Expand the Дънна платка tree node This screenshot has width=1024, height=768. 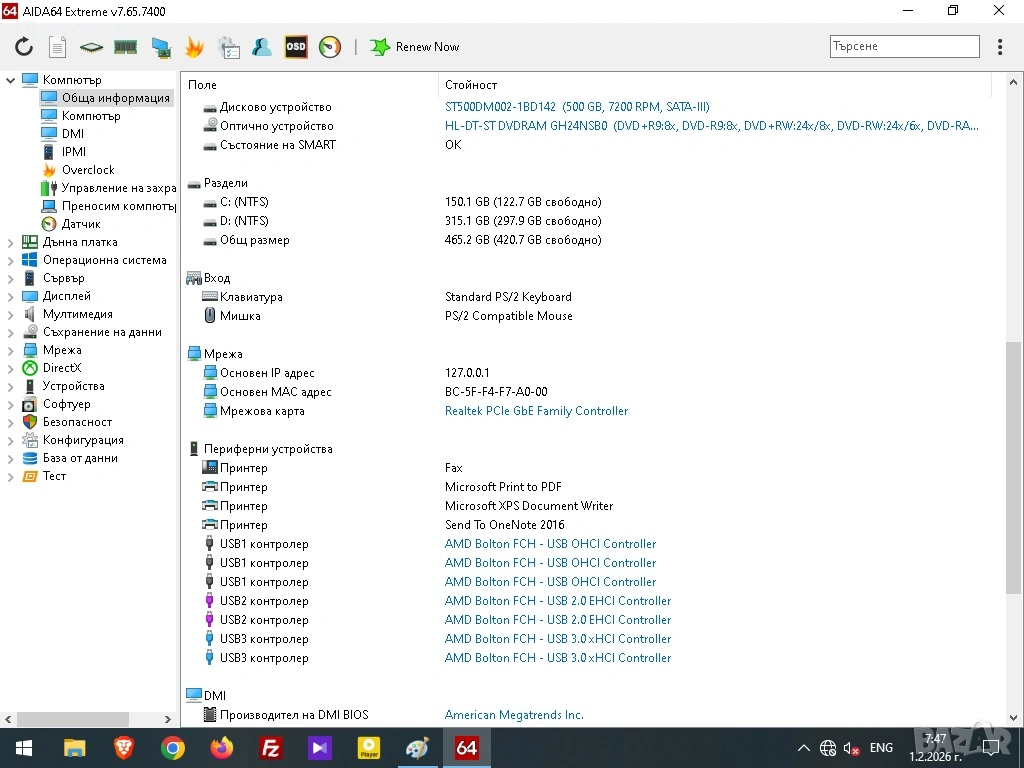coord(11,242)
